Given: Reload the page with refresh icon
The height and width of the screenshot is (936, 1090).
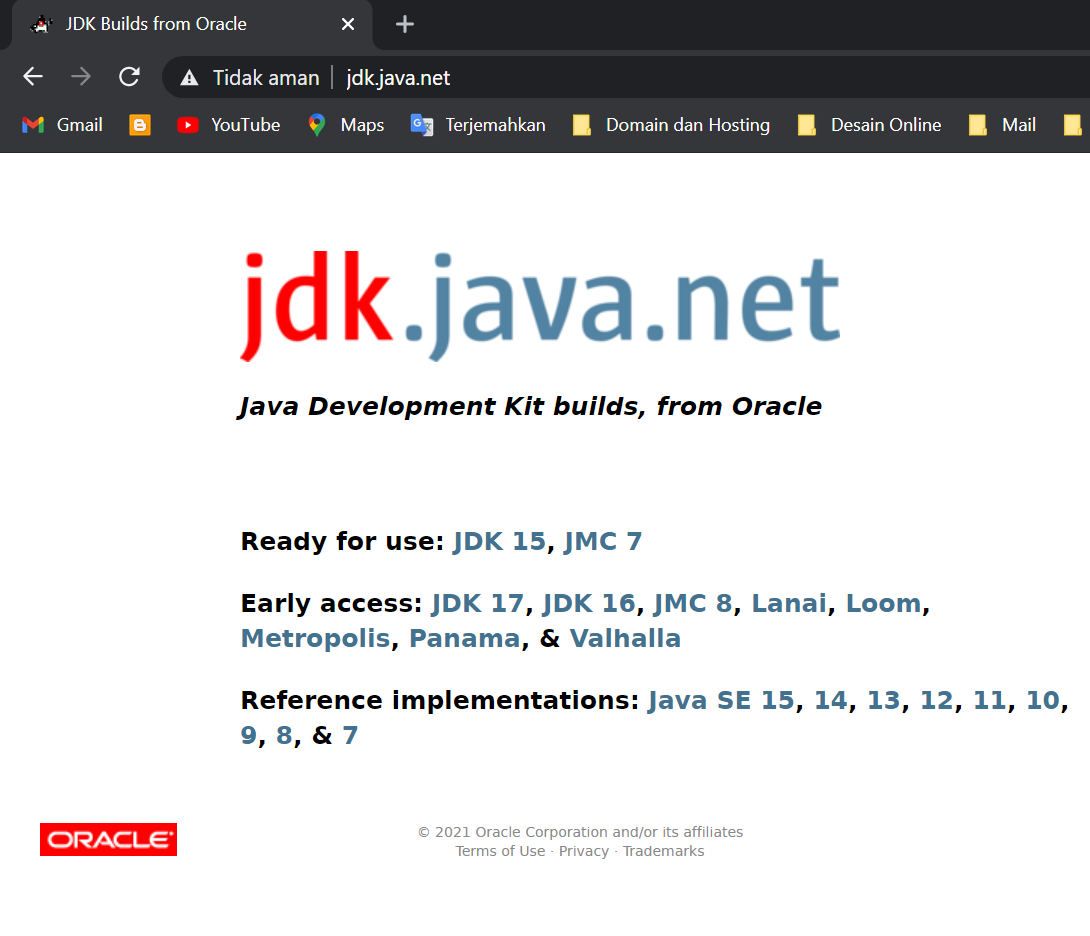Looking at the screenshot, I should coord(129,76).
